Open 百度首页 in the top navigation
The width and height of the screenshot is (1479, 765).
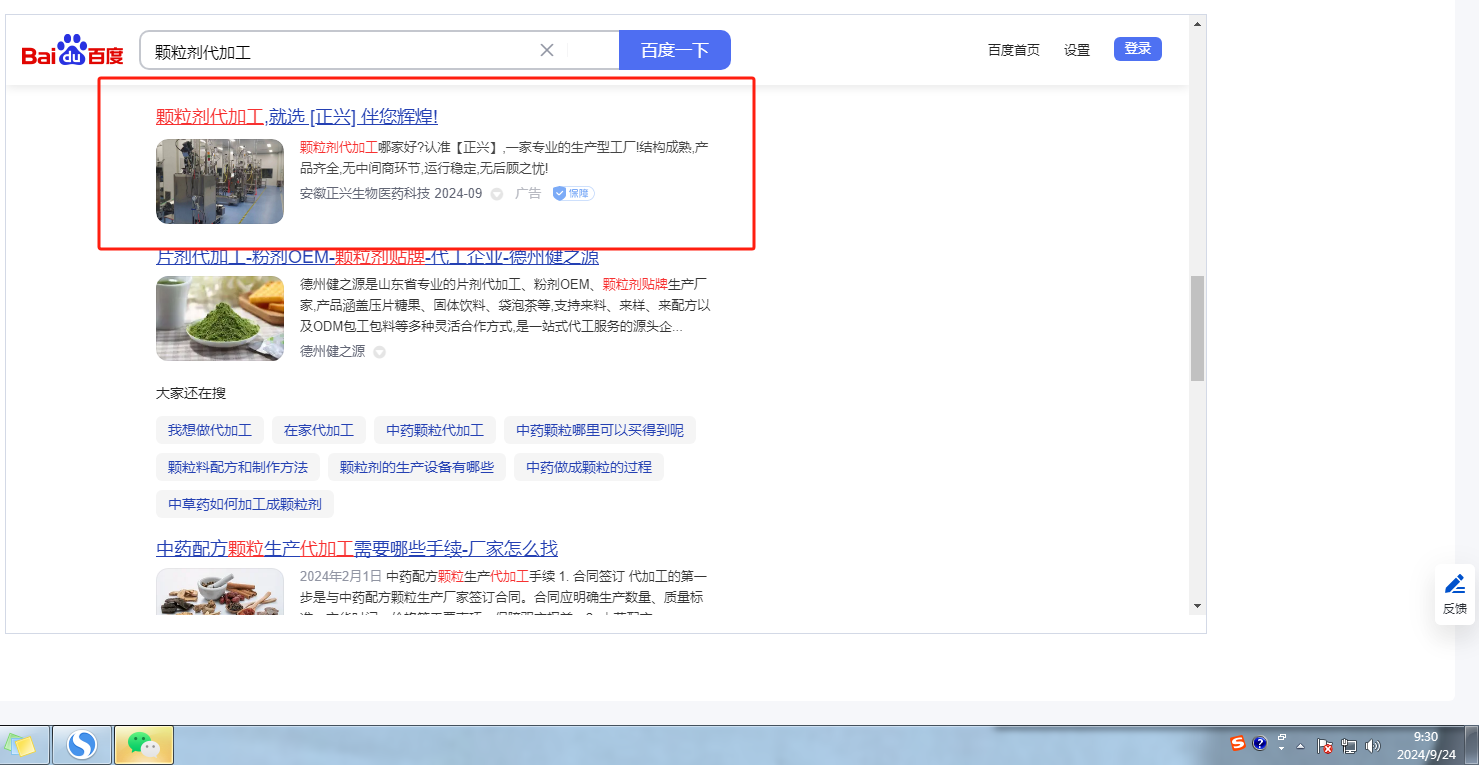1013,50
